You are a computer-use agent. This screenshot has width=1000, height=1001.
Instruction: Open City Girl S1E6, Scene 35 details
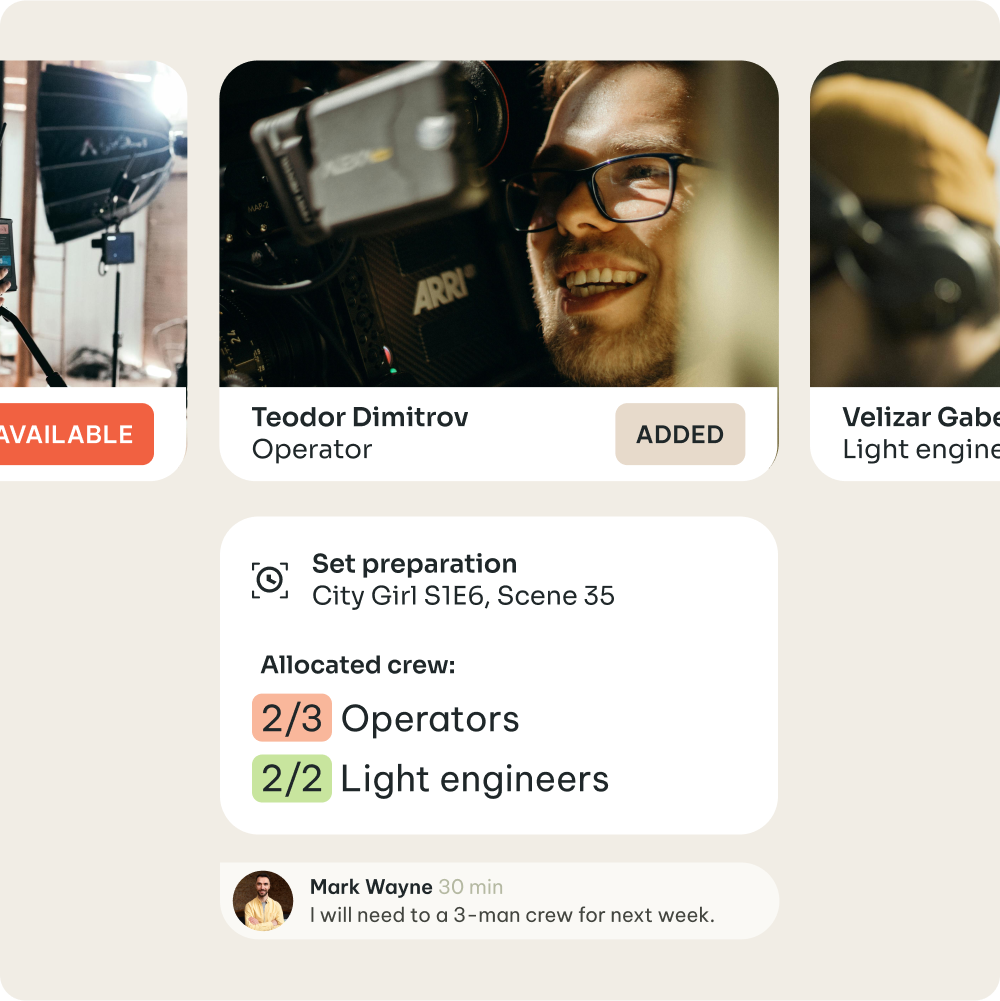(x=463, y=596)
